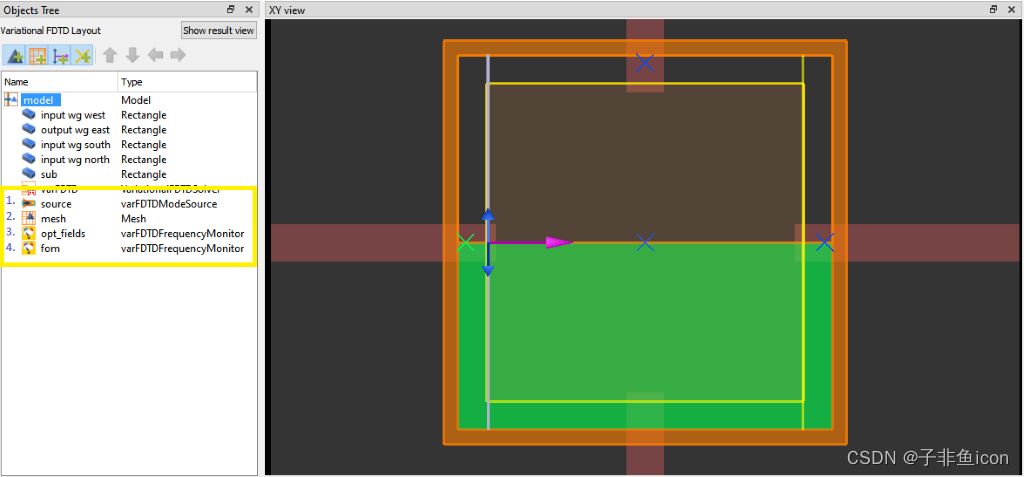Select the fom monitor in the tree
This screenshot has width=1024, height=477.
50,248
